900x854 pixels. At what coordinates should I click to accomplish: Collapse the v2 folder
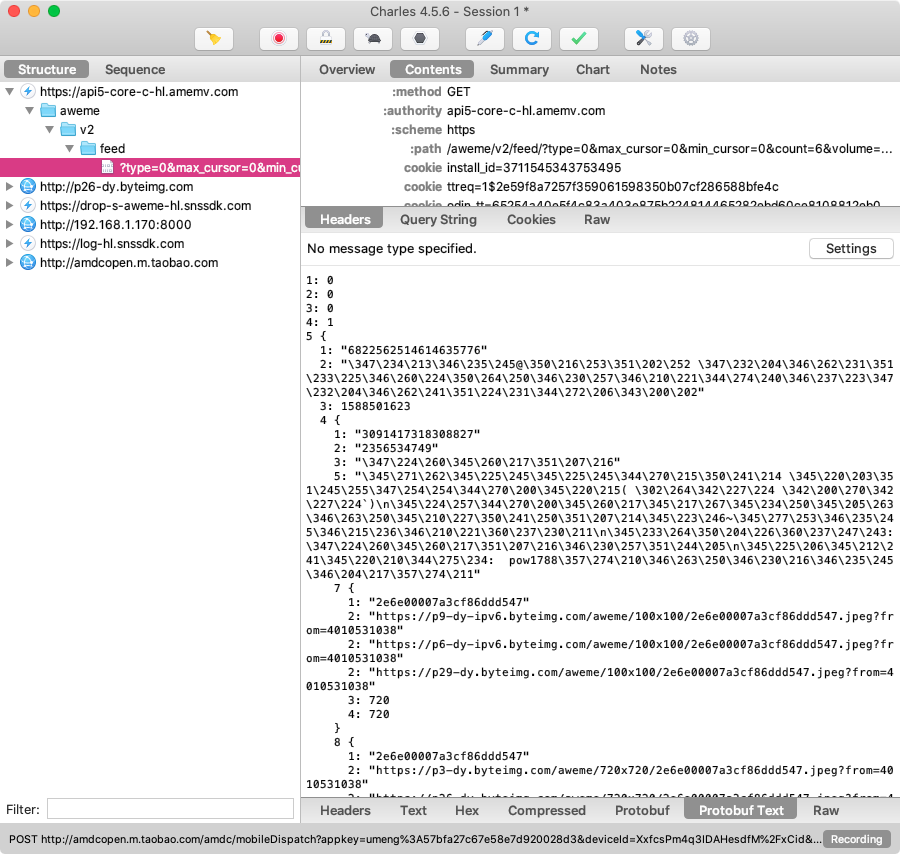click(x=49, y=129)
